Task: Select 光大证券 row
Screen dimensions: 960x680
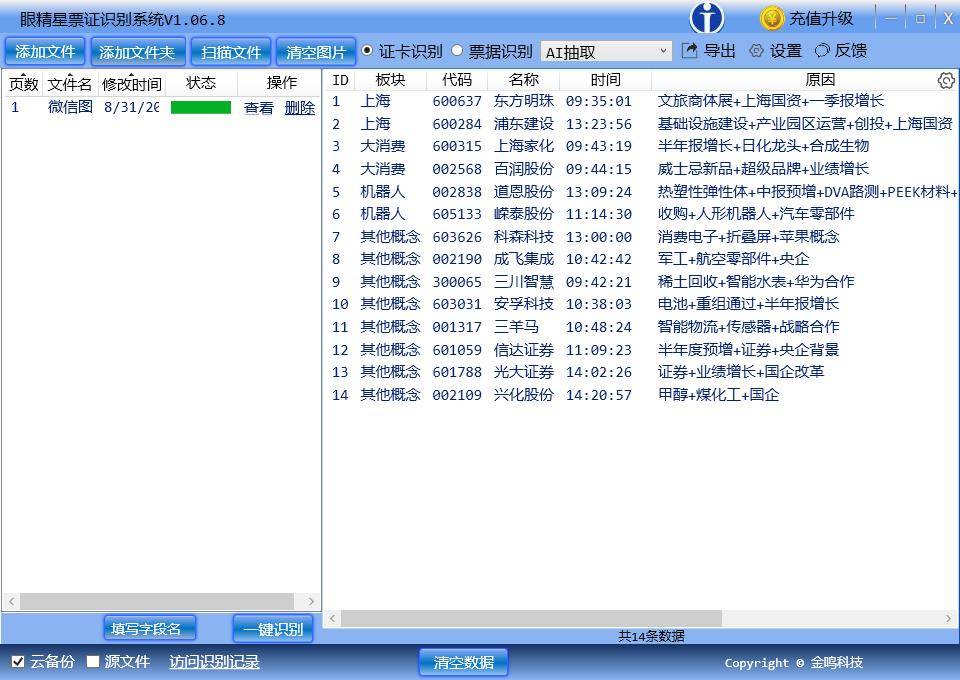Action: click(641, 372)
